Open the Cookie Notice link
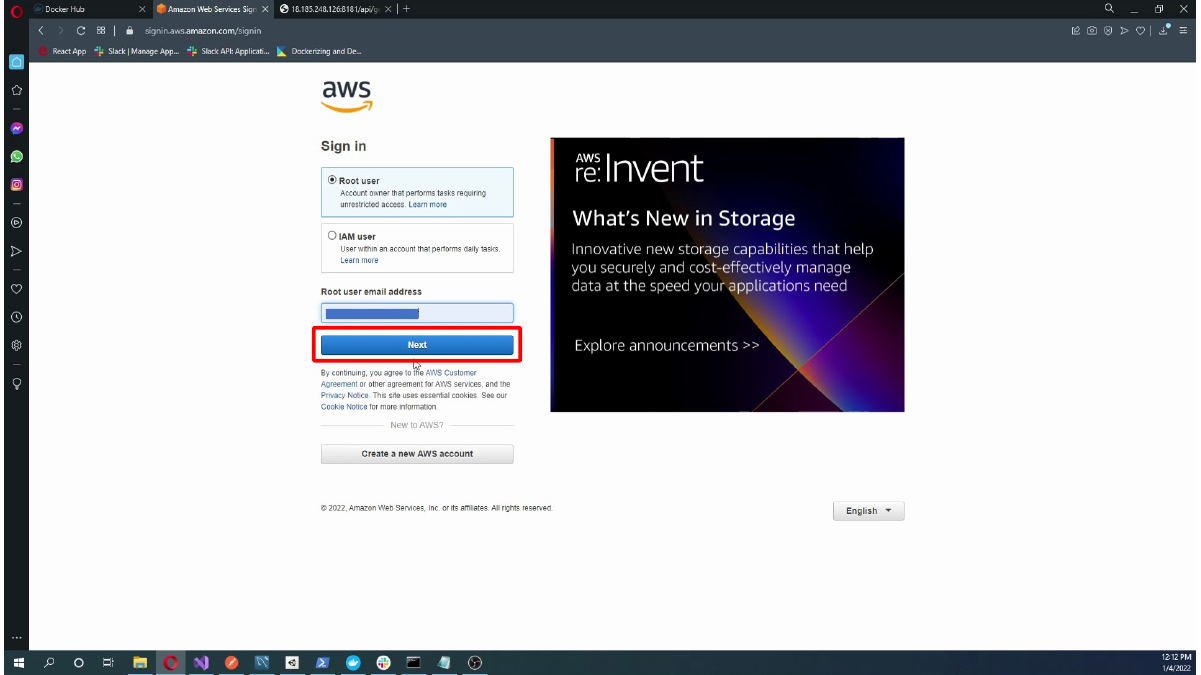Viewport: 1201px width, 675px height. pyautogui.click(x=344, y=407)
